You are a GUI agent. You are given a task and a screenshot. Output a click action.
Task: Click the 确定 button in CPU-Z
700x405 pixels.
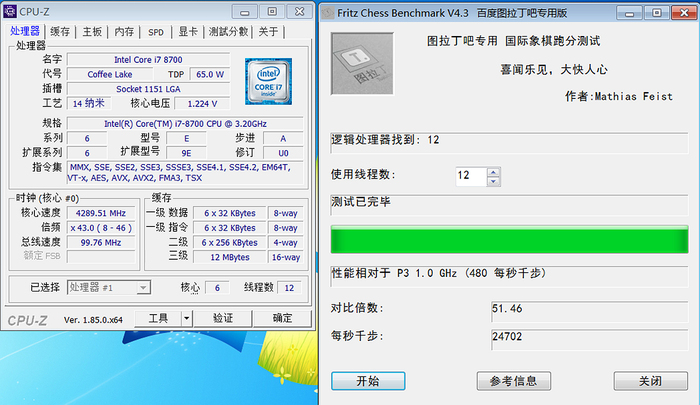click(282, 318)
